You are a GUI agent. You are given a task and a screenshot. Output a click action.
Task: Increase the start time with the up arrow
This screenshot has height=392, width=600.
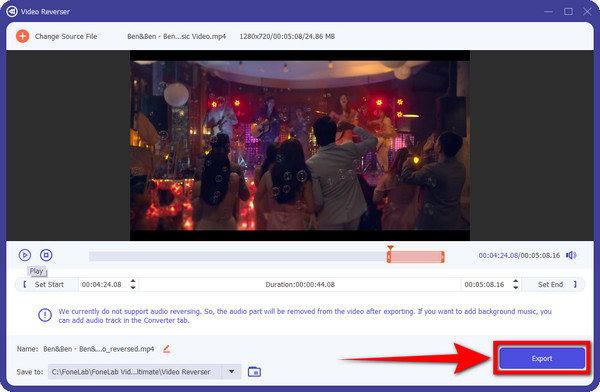tap(133, 281)
